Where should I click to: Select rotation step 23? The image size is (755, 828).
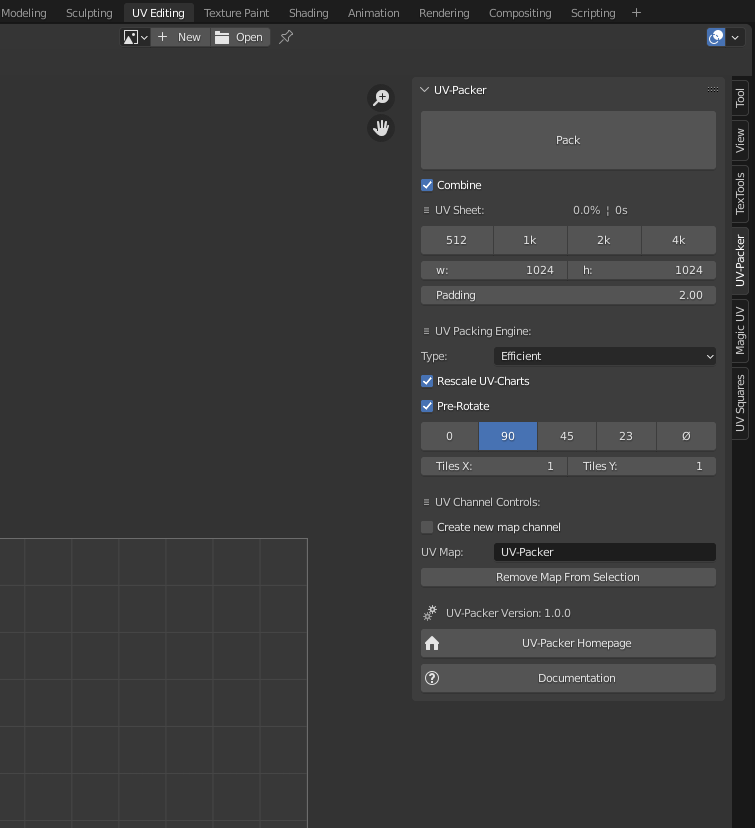click(626, 436)
